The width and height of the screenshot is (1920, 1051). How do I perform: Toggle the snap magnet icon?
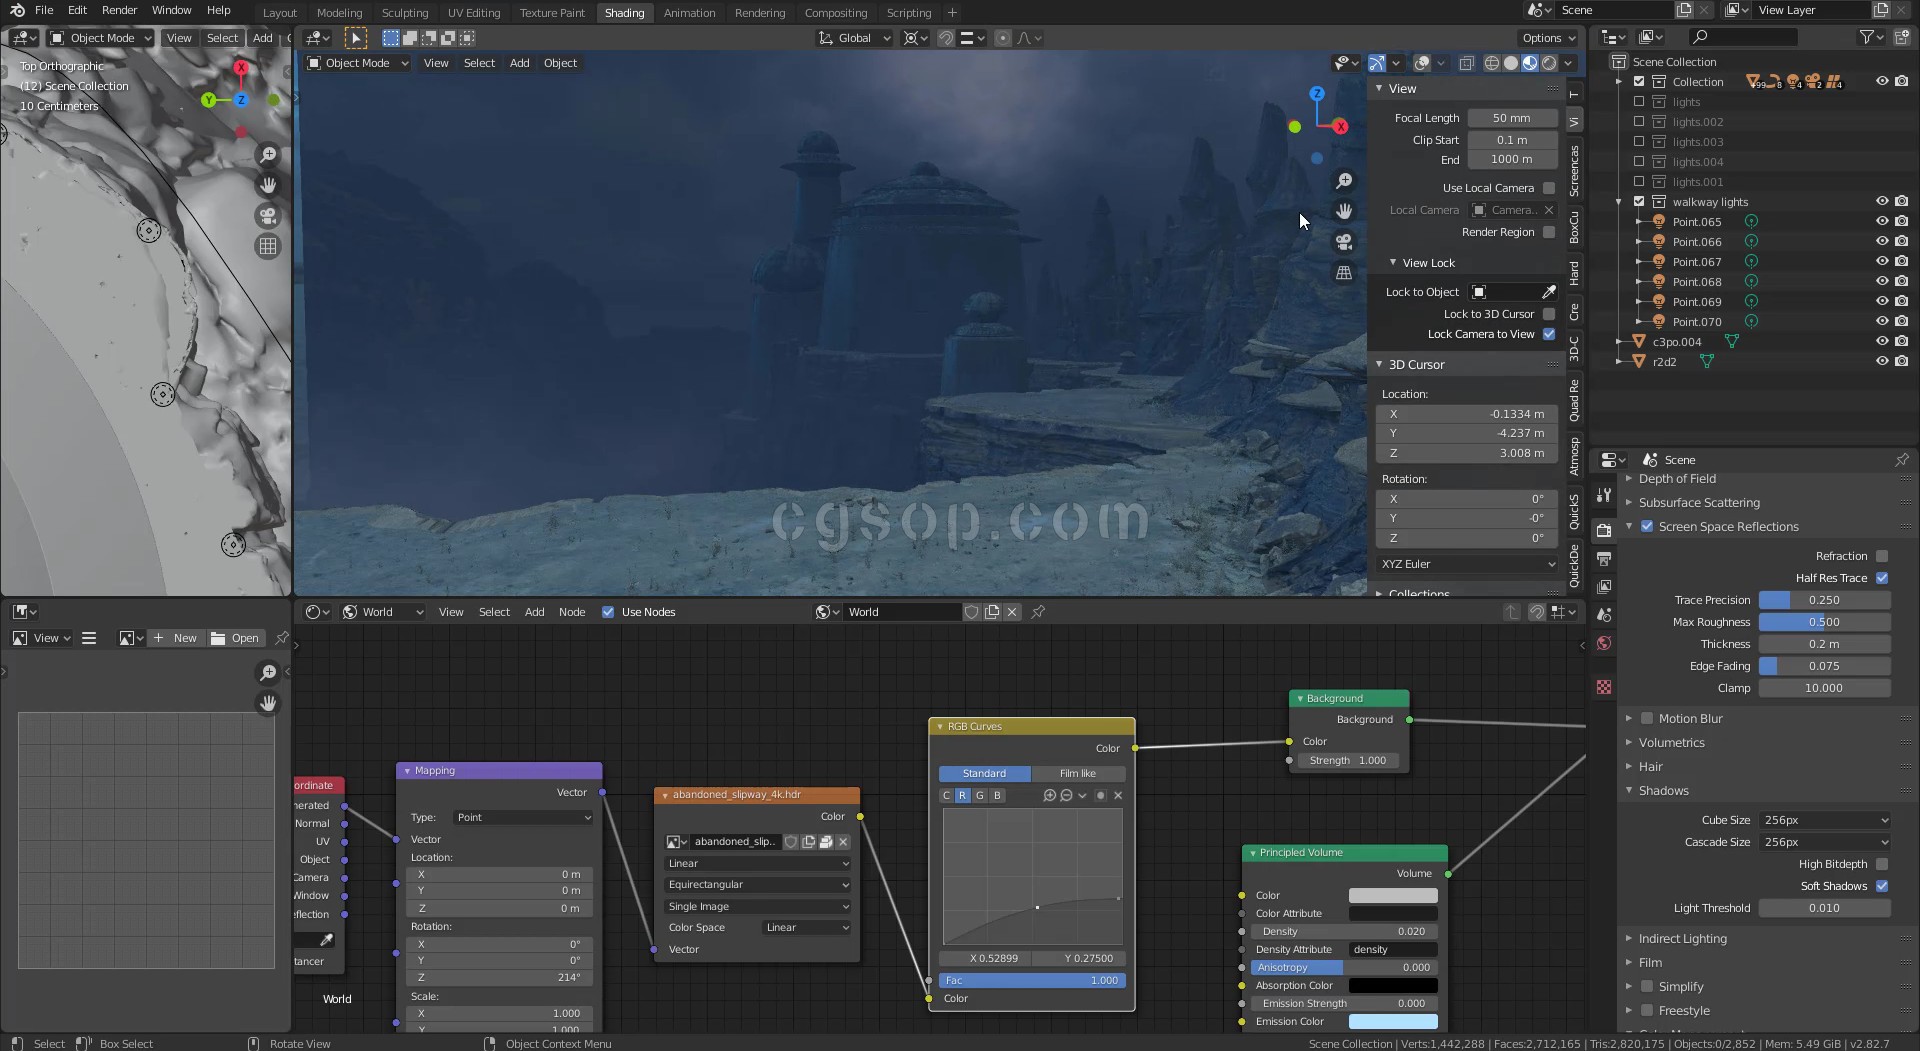pos(945,38)
